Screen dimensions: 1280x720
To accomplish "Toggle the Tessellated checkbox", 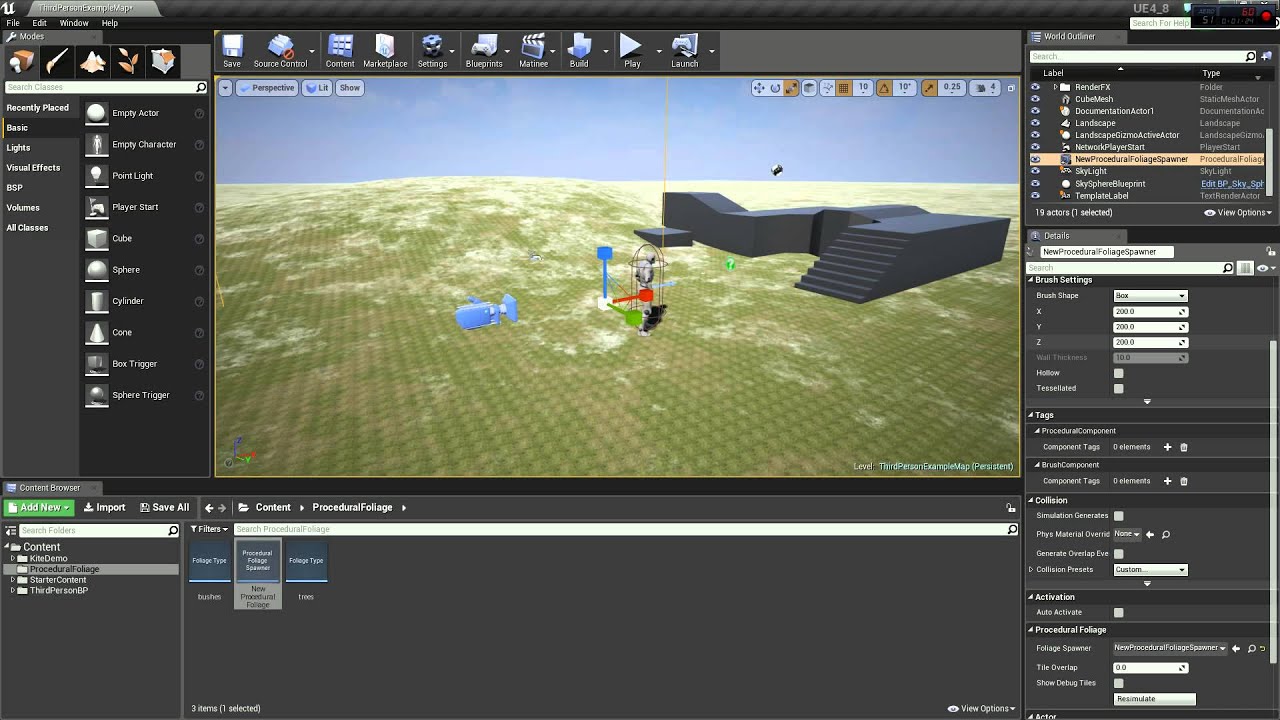I will [x=1119, y=388].
